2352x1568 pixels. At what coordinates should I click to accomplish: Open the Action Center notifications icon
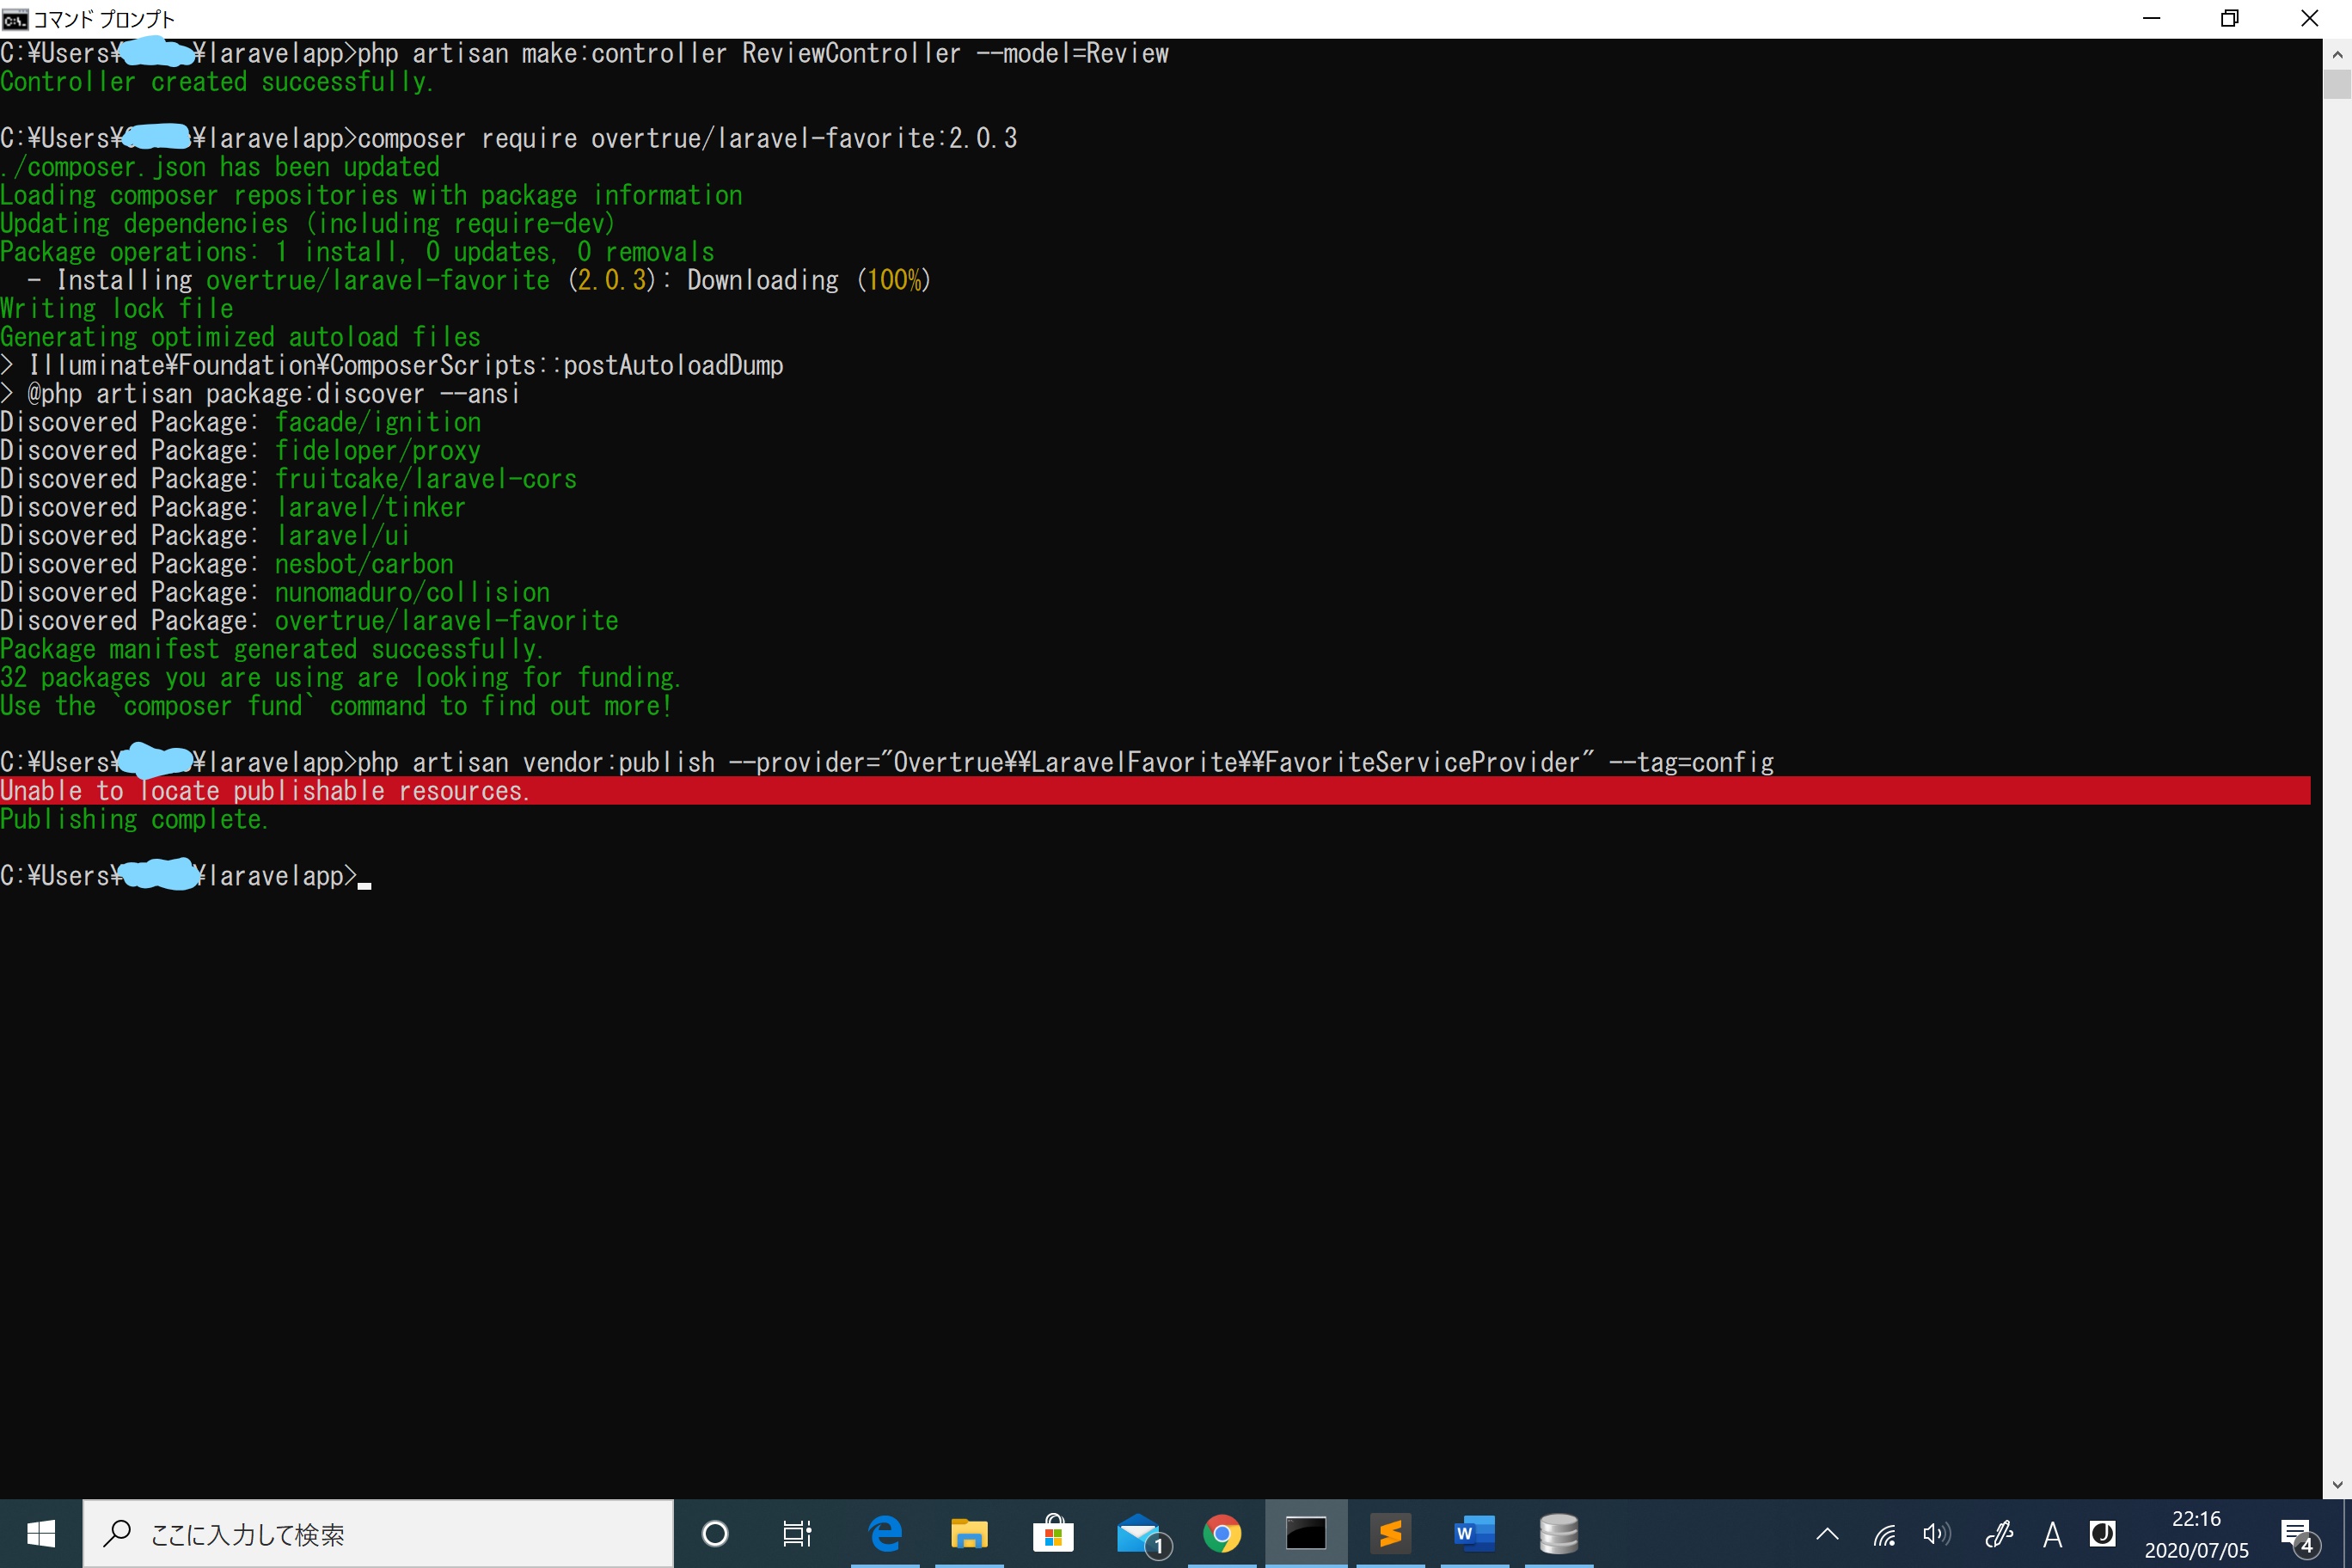click(2297, 1535)
